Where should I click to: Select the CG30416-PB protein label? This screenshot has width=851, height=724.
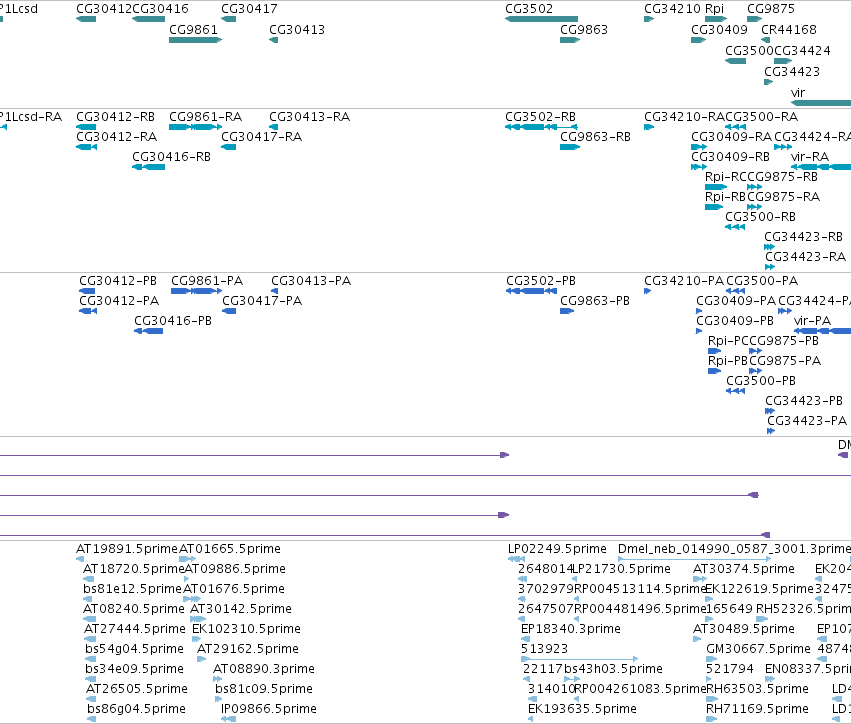tap(173, 321)
